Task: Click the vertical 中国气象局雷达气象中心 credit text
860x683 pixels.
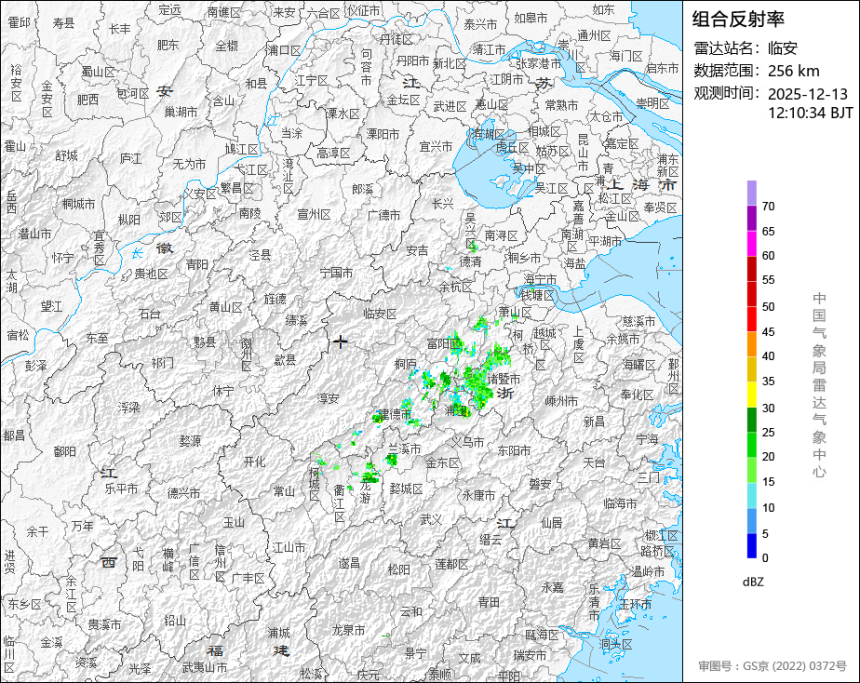Action: (819, 385)
